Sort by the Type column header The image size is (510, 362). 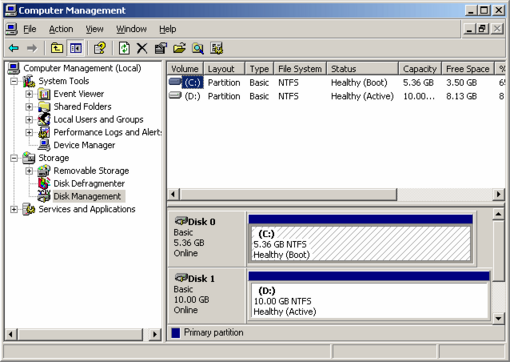pyautogui.click(x=259, y=69)
